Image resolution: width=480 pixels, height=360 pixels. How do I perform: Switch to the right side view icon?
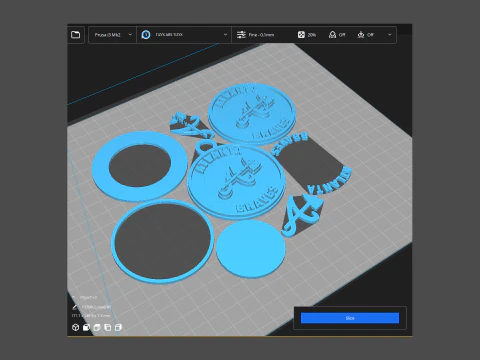coord(118,327)
